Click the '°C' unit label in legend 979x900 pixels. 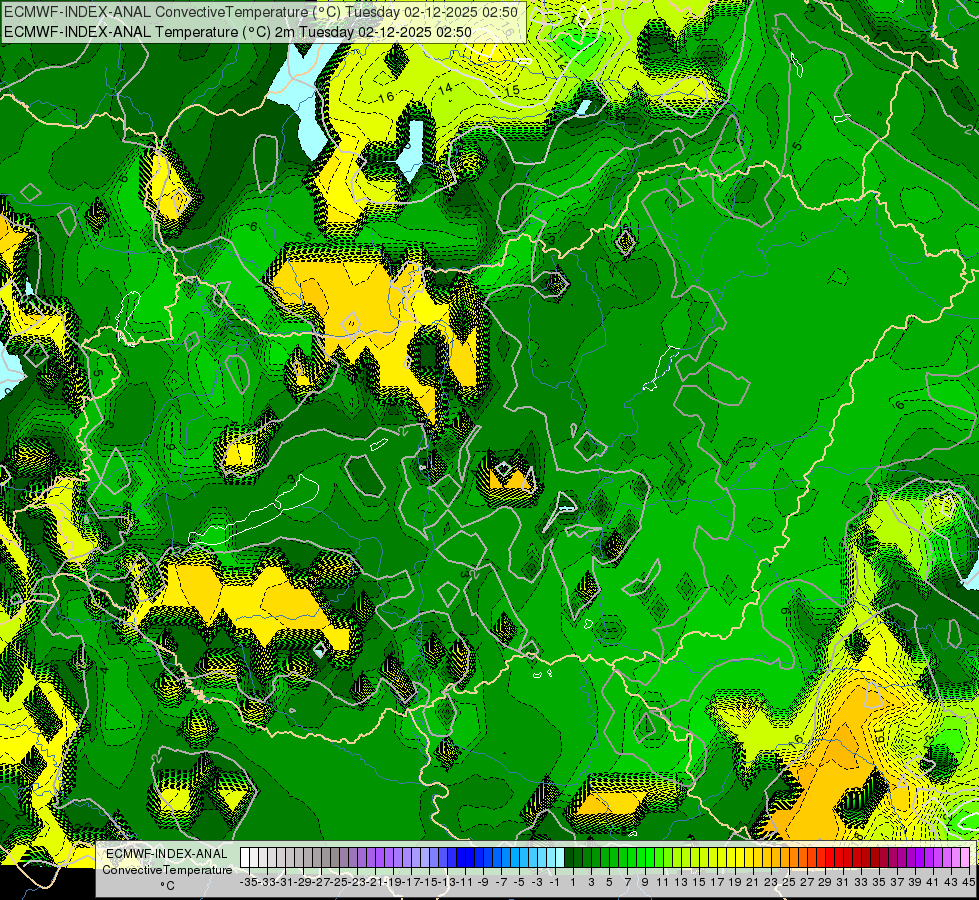(167, 885)
